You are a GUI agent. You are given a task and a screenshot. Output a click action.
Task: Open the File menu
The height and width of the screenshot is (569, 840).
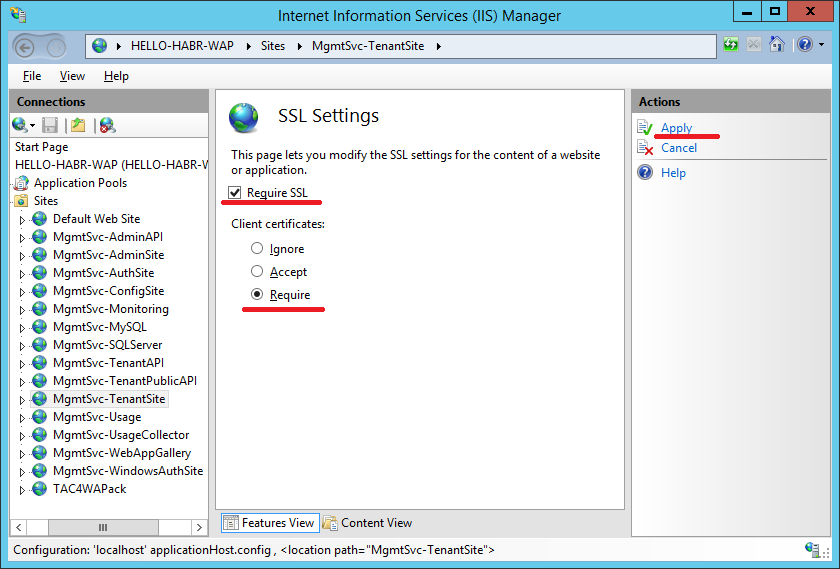(32, 76)
